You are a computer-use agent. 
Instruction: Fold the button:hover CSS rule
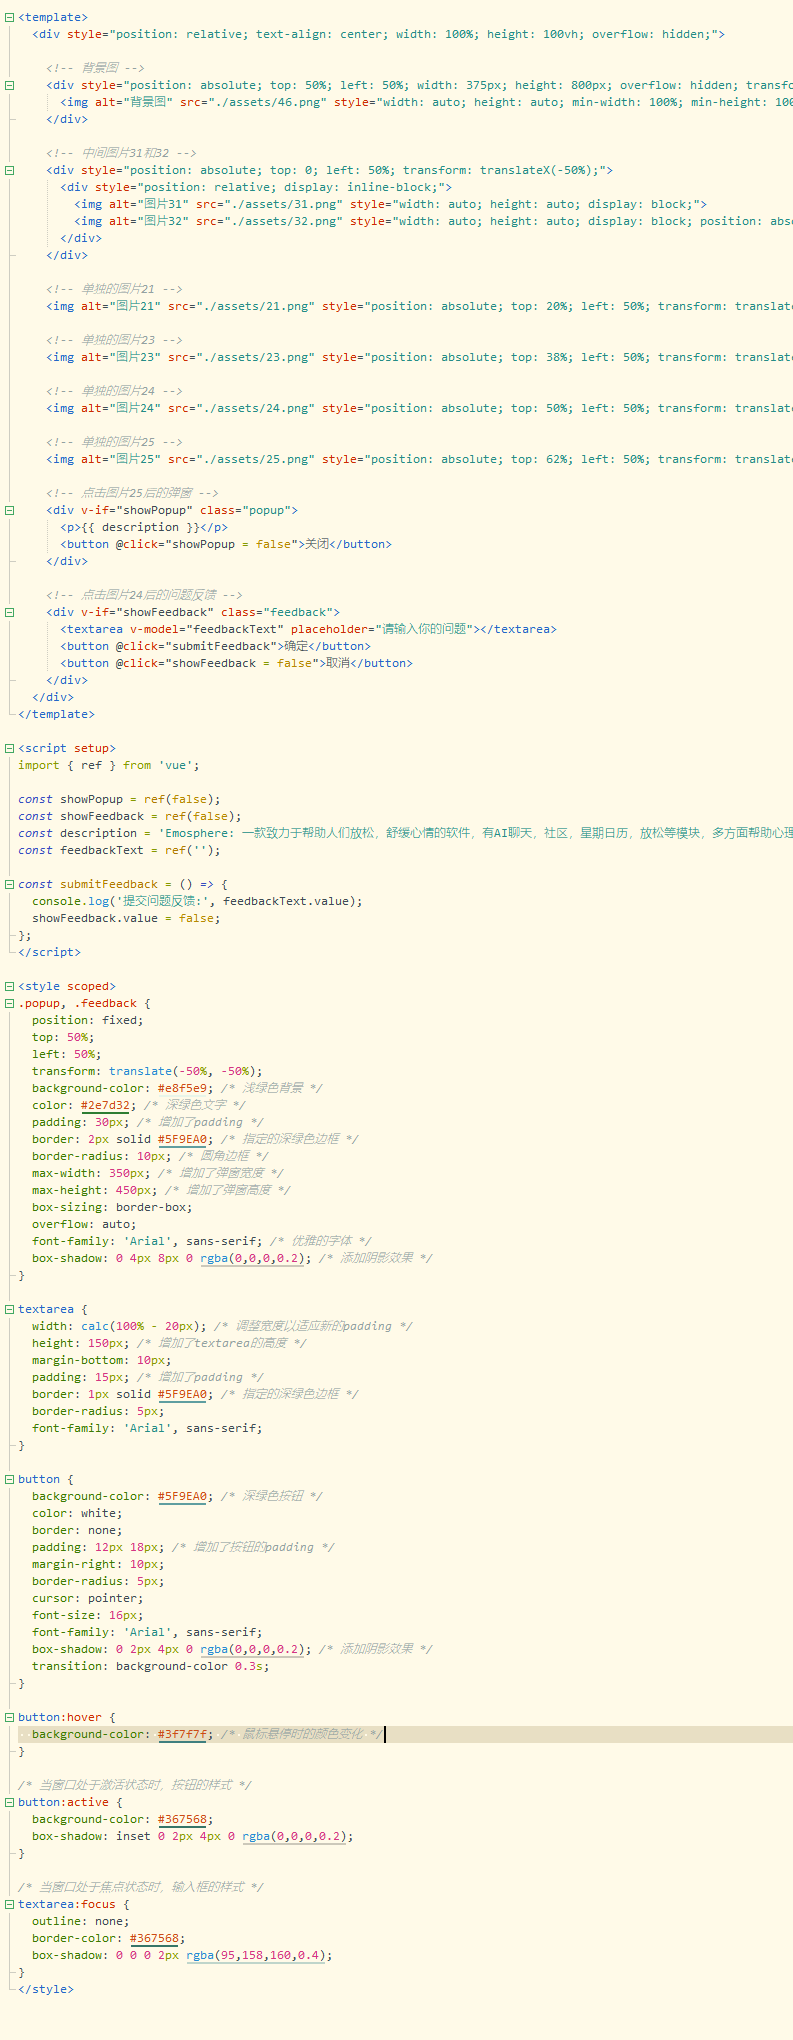pos(9,1717)
